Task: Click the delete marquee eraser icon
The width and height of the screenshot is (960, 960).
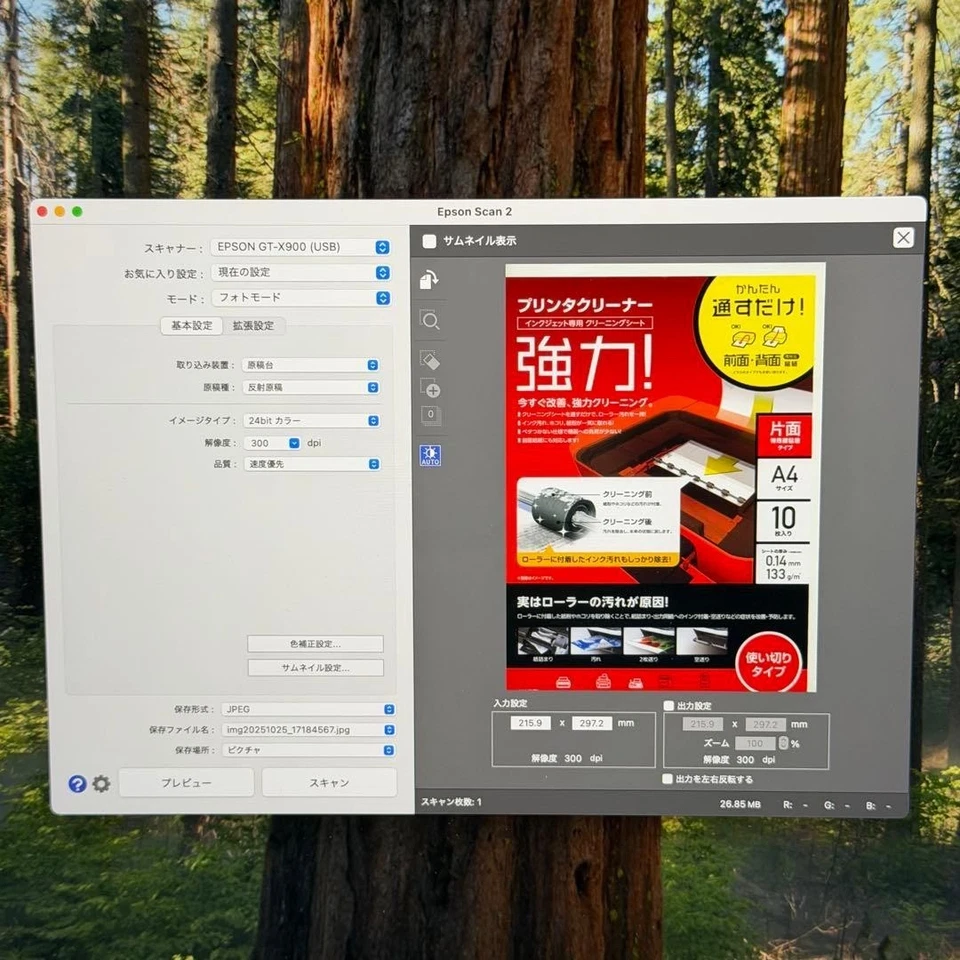Action: pos(430,360)
